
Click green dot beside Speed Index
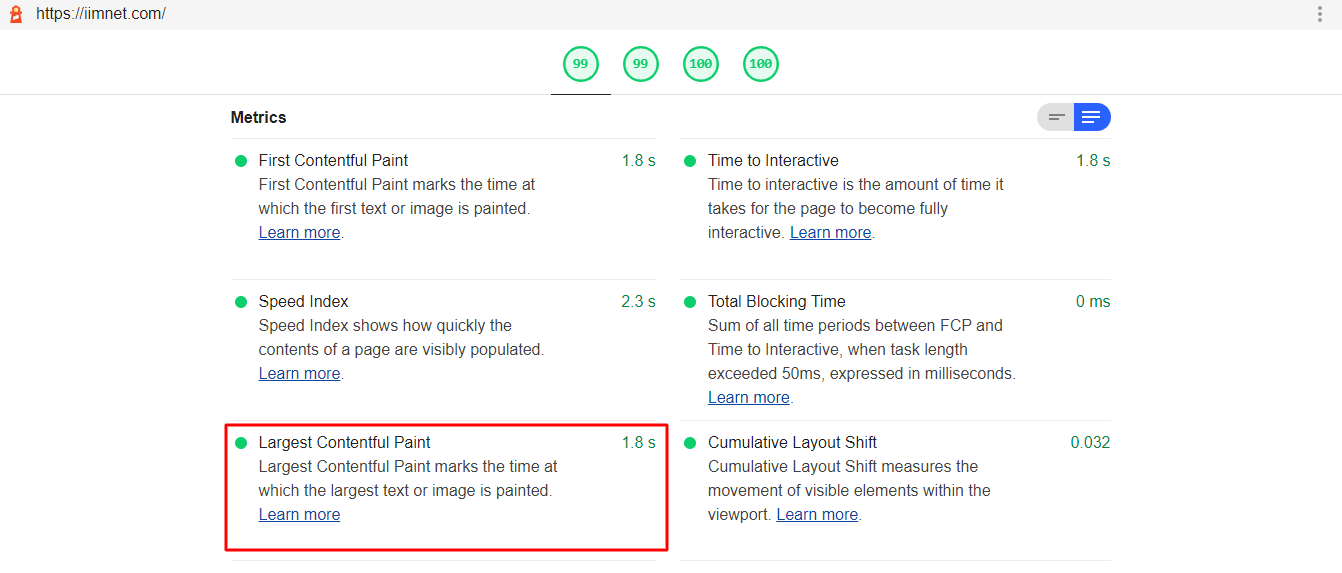241,302
